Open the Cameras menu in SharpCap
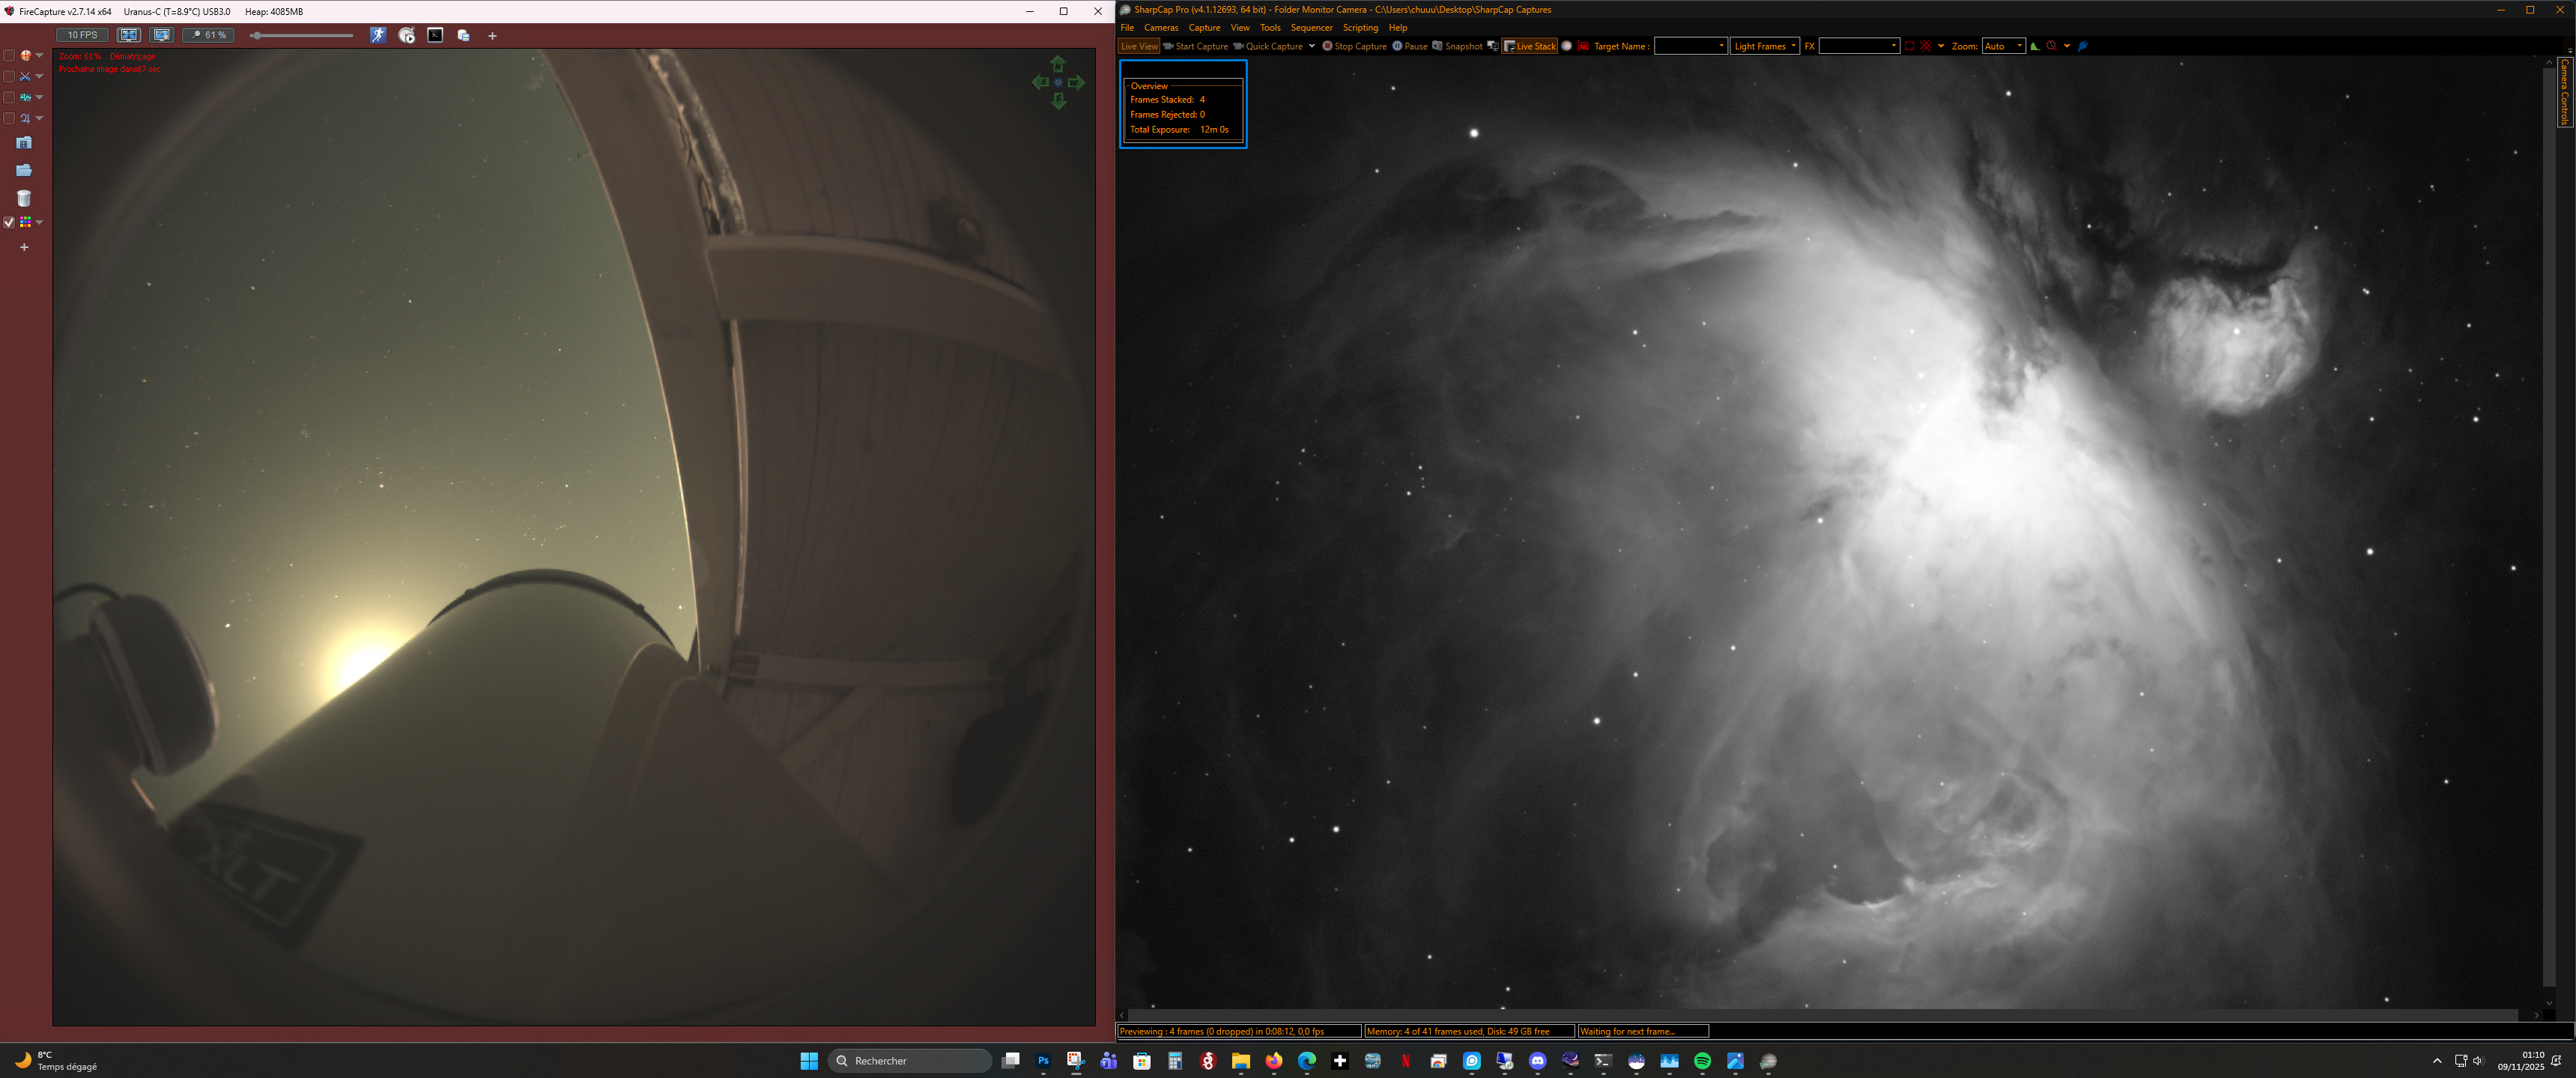The width and height of the screenshot is (2576, 1078). click(x=1161, y=28)
